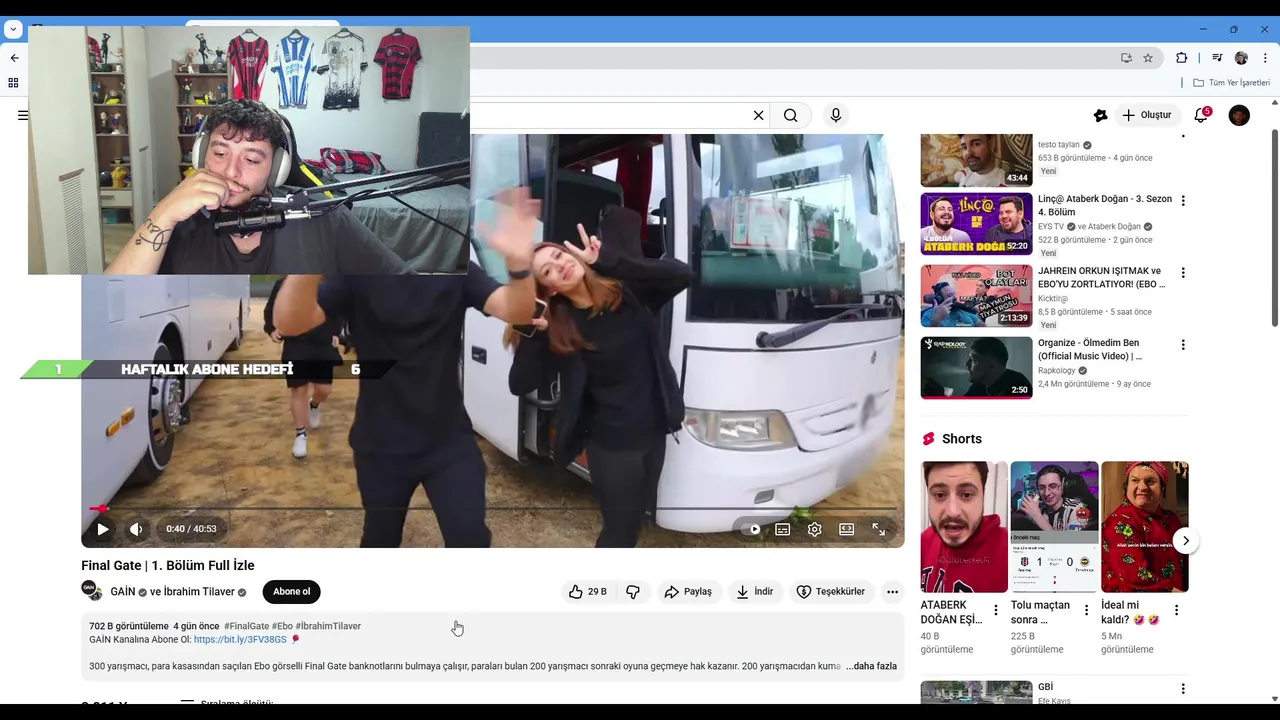Click the EYS TV channel name
This screenshot has height=720, width=1280.
click(1052, 227)
